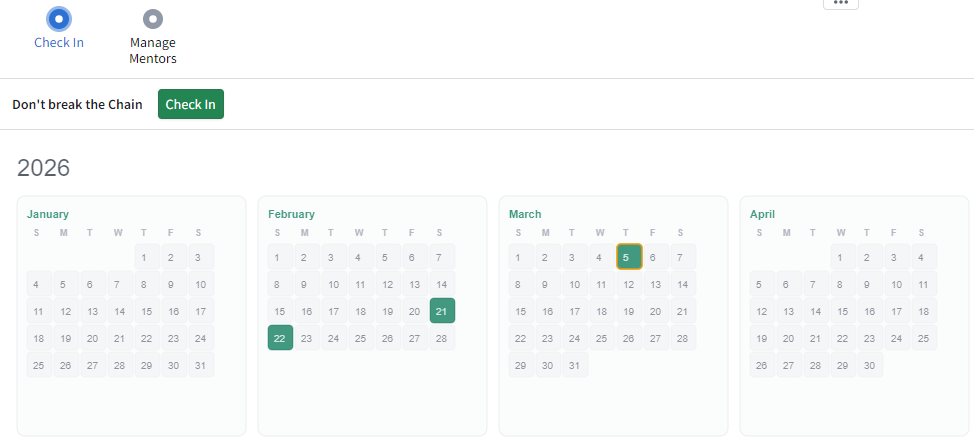This screenshot has width=974, height=440.
Task: Open the Check In tab label
Action: click(x=59, y=43)
